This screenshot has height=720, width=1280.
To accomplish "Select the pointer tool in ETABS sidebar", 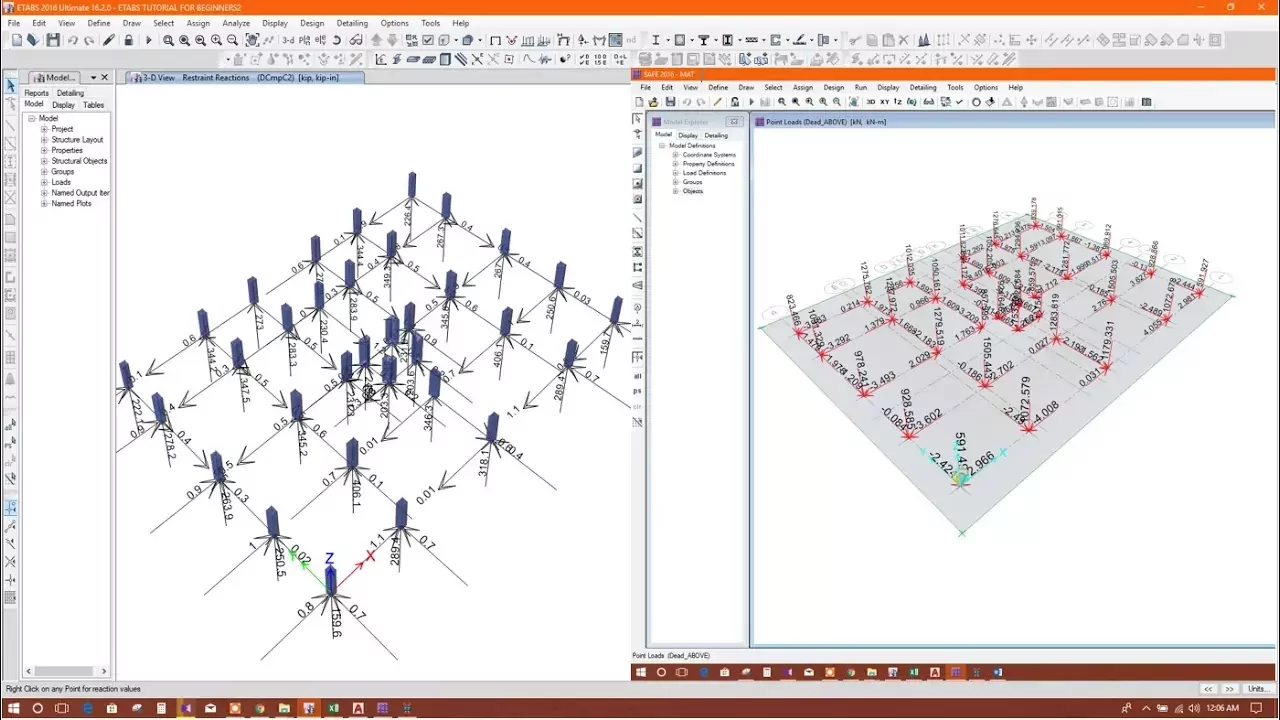I will point(11,86).
